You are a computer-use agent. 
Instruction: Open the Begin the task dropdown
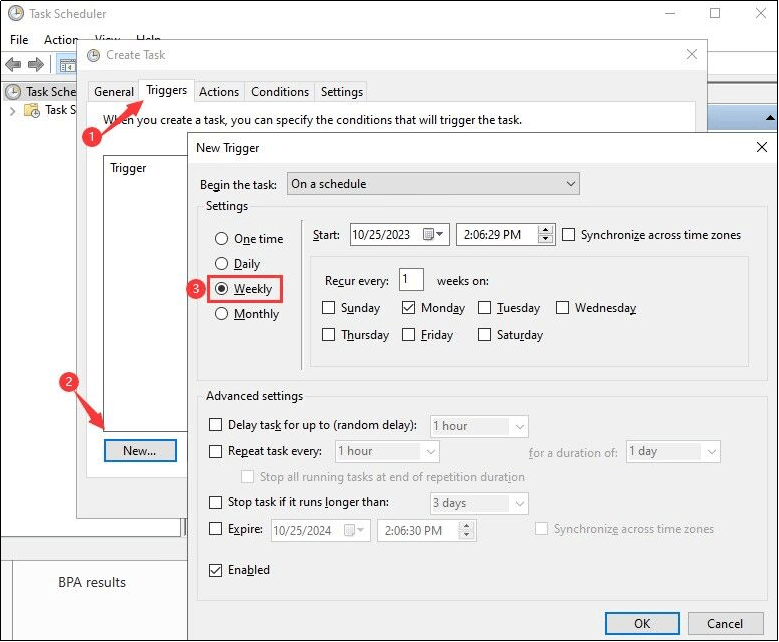(433, 184)
